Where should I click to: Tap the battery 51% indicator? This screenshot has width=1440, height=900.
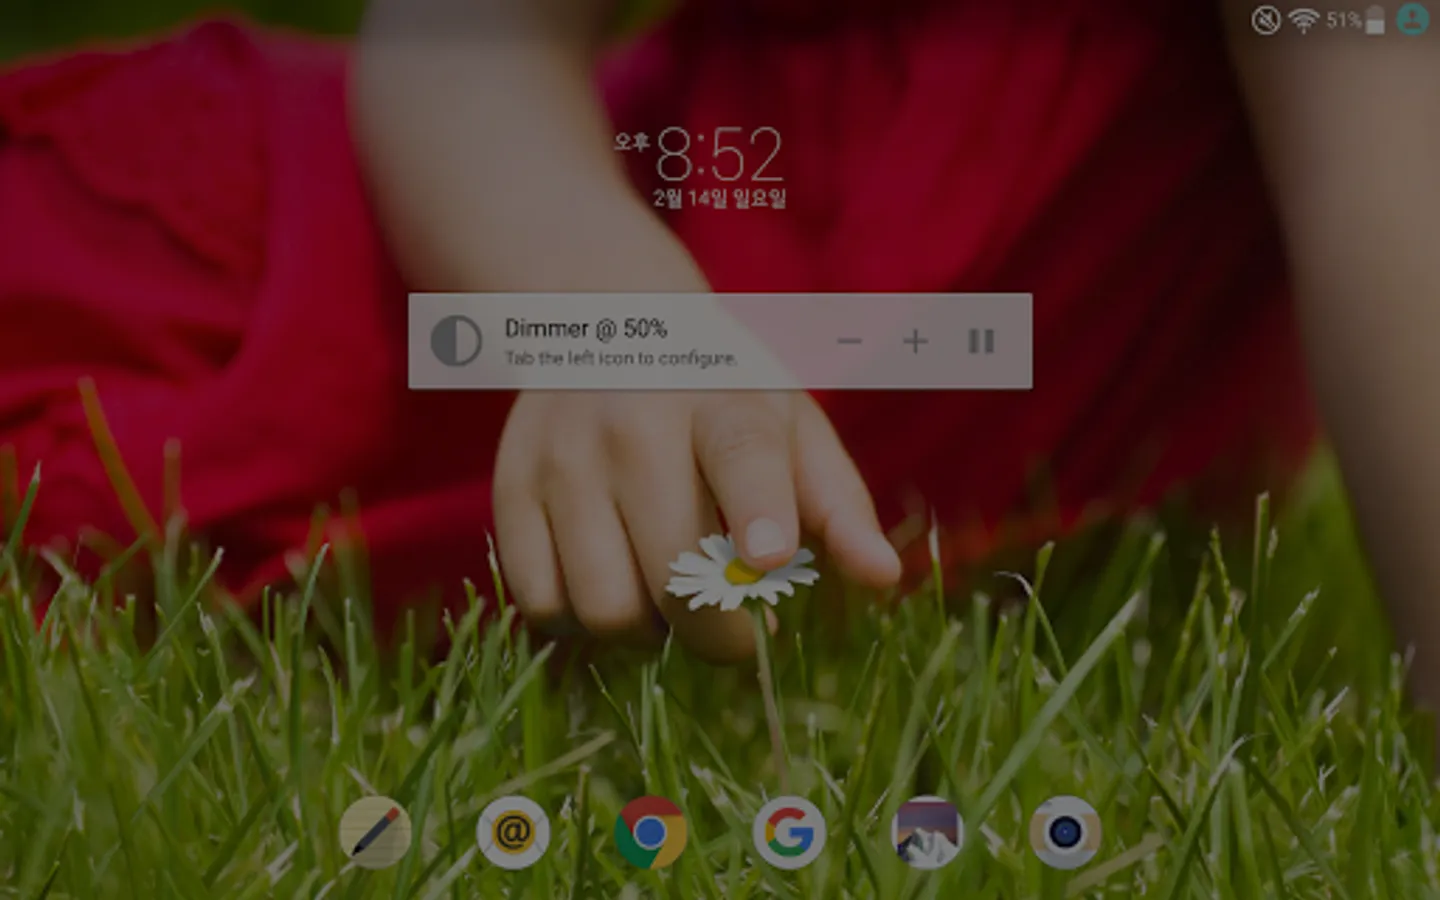[x=1355, y=20]
